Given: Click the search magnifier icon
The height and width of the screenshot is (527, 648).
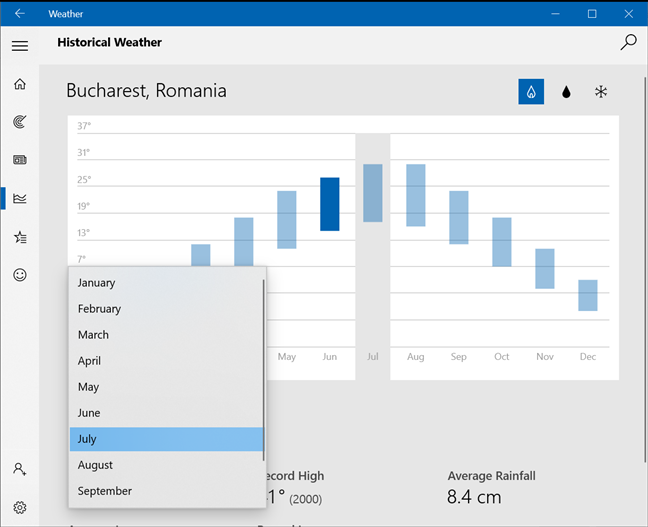Looking at the screenshot, I should point(628,42).
